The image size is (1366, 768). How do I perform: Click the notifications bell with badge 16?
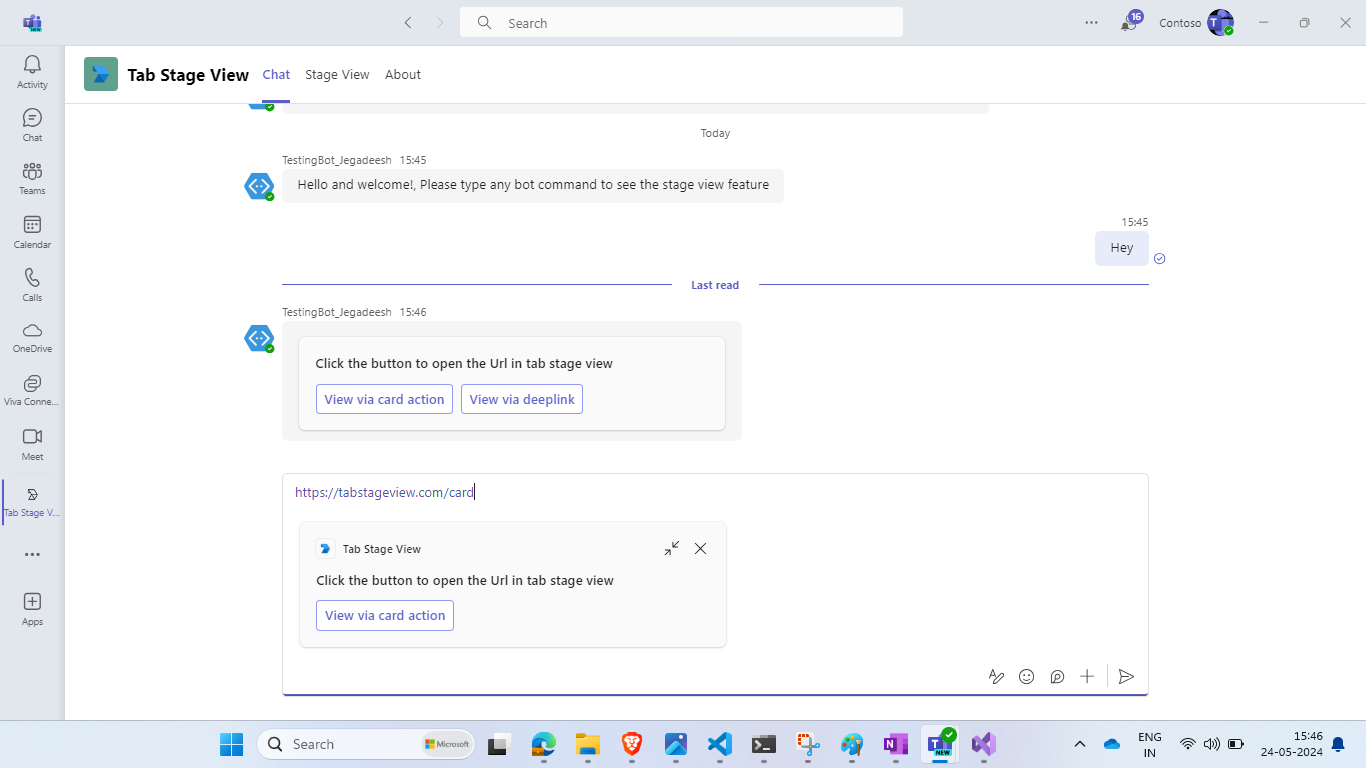pos(1129,23)
